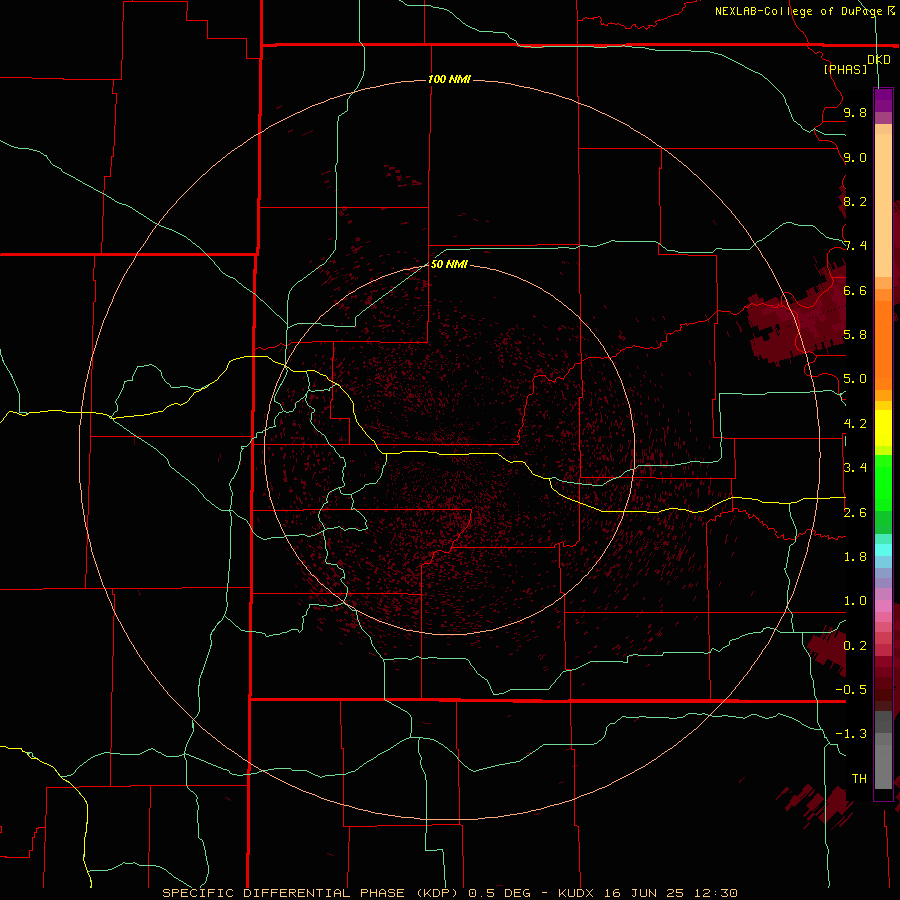Click the 6.6 legend value
900x900 pixels.
(x=855, y=290)
